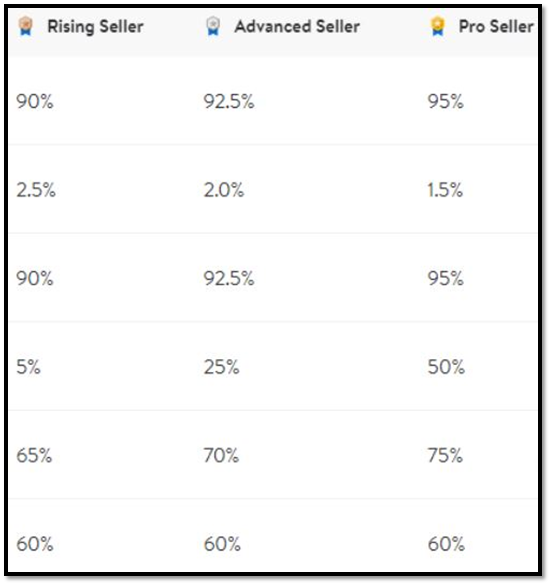The width and height of the screenshot is (550, 584).
Task: Click the topmost 92.5% value under Advanced Seller
Action: coord(229,101)
